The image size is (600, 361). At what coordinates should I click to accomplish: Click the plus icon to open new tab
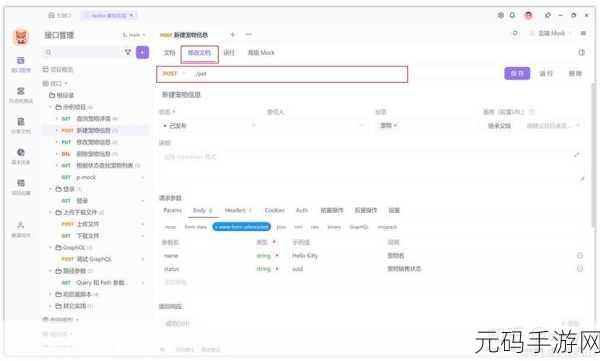pyautogui.click(x=232, y=34)
